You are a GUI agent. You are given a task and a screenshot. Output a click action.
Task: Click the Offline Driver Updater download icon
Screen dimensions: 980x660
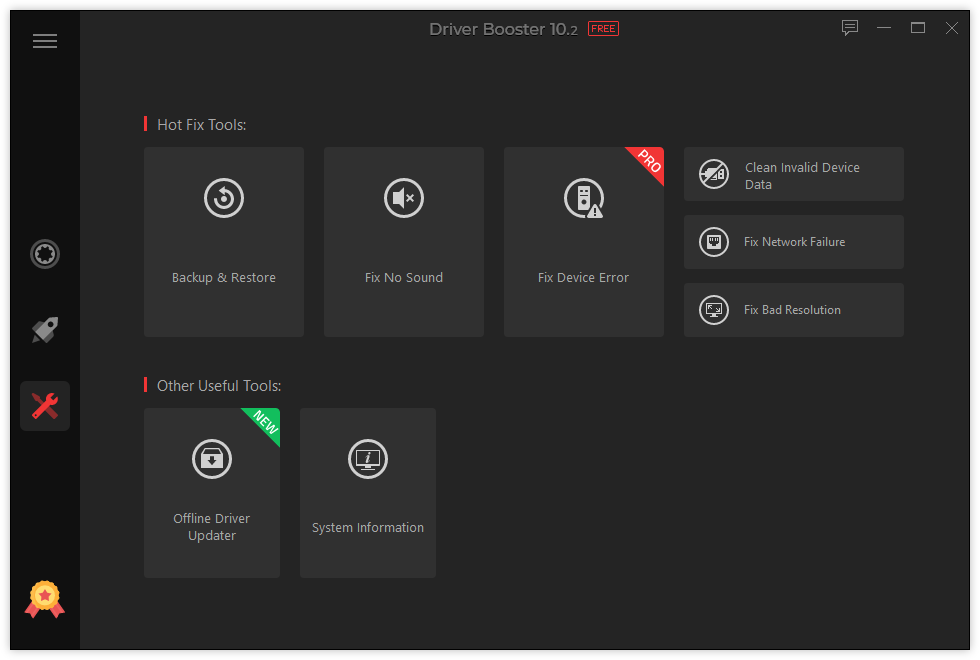tap(212, 459)
